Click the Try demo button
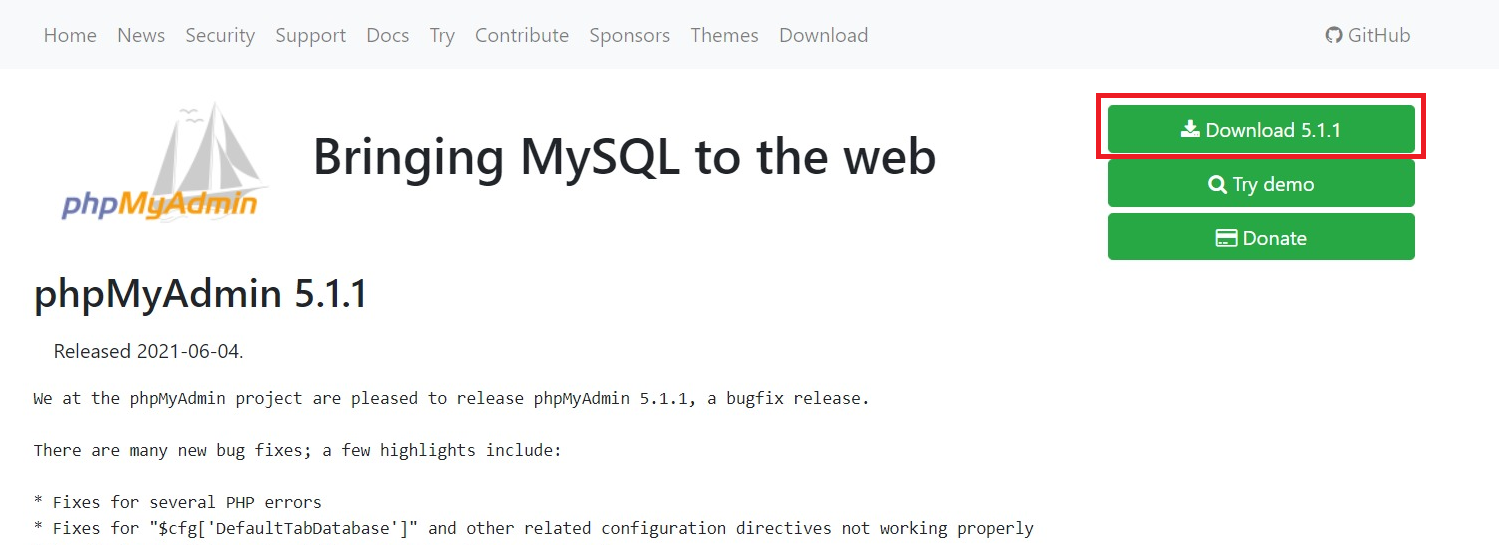Image resolution: width=1499 pixels, height=545 pixels. [x=1261, y=183]
